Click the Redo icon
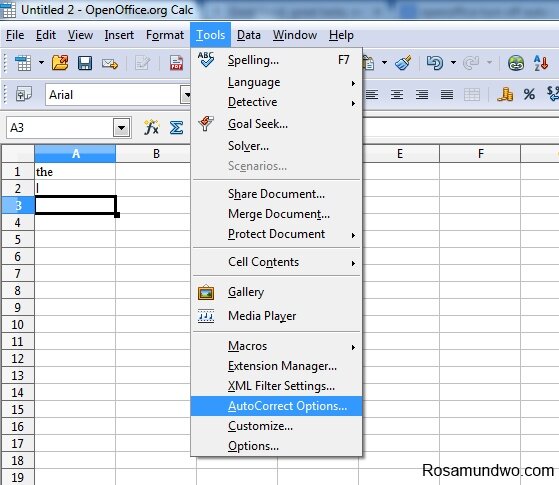The height and width of the screenshot is (485, 559). (x=471, y=63)
